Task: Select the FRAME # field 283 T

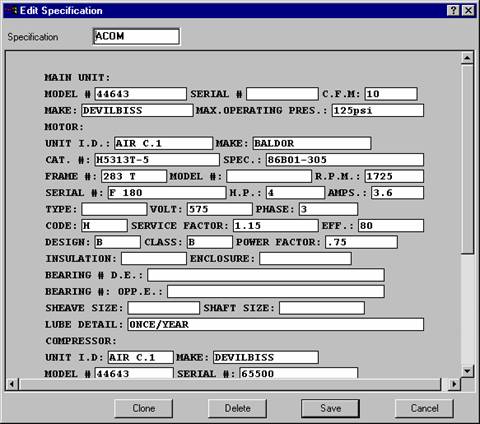Action: click(134, 176)
